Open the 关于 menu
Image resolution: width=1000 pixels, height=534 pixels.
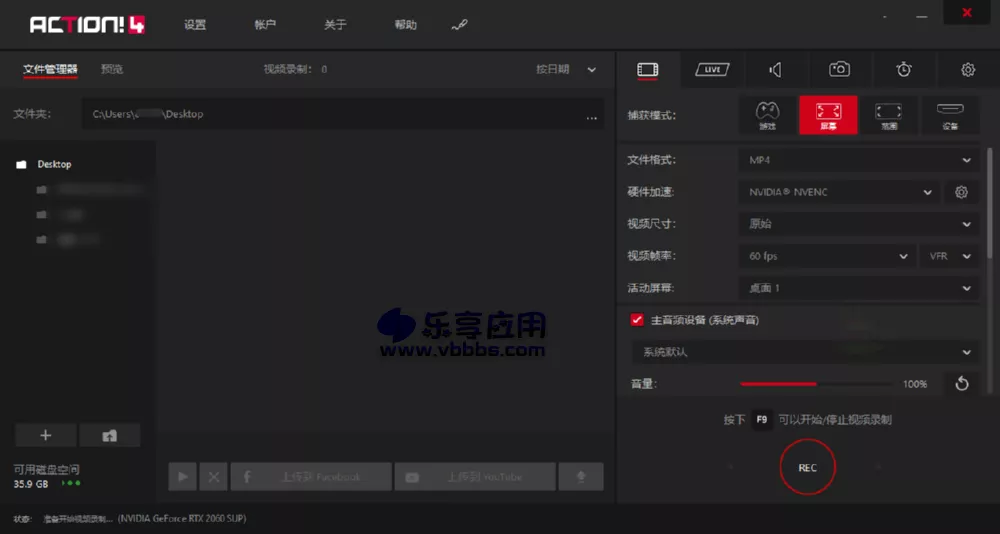point(335,25)
